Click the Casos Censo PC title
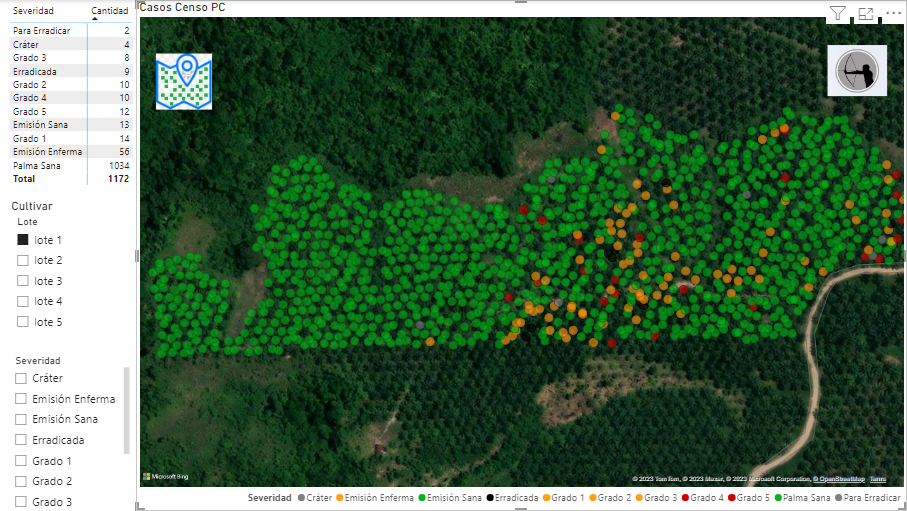907x511 pixels. coord(182,8)
